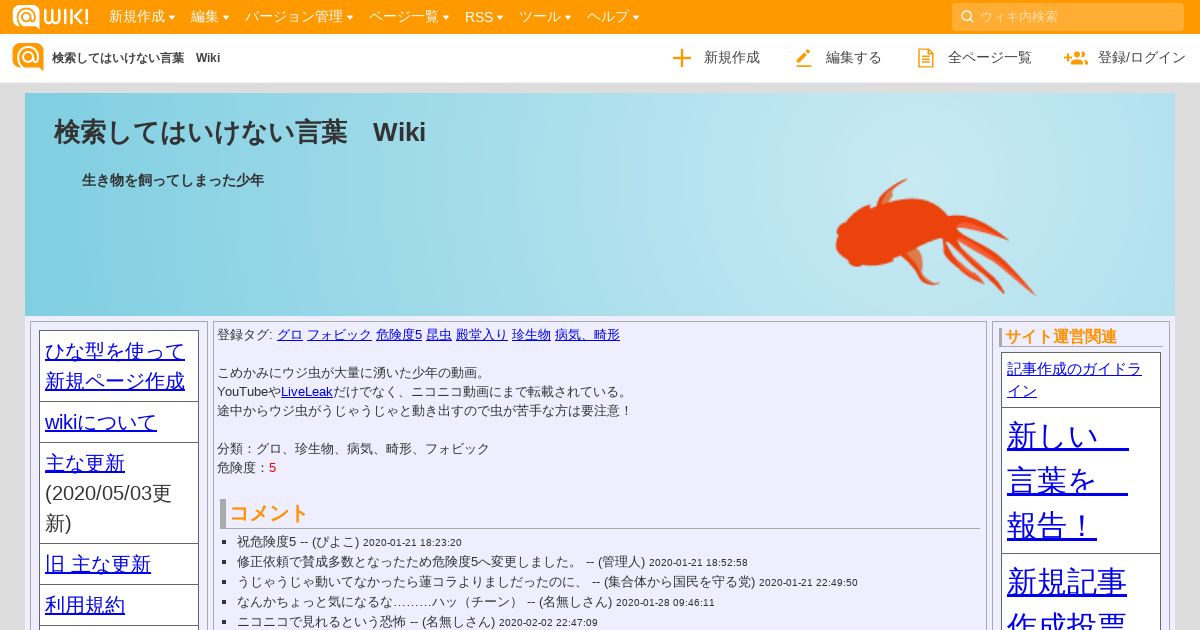Click the @WIKI logo in orange bar
Image resolution: width=1200 pixels, height=630 pixels.
point(50,16)
